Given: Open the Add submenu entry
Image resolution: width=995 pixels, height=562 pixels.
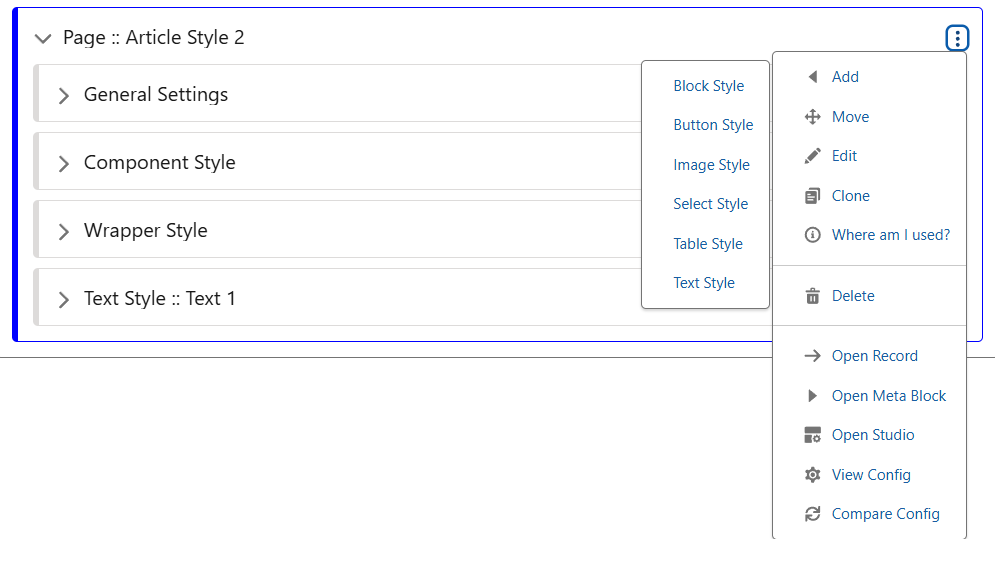Looking at the screenshot, I should point(845,77).
